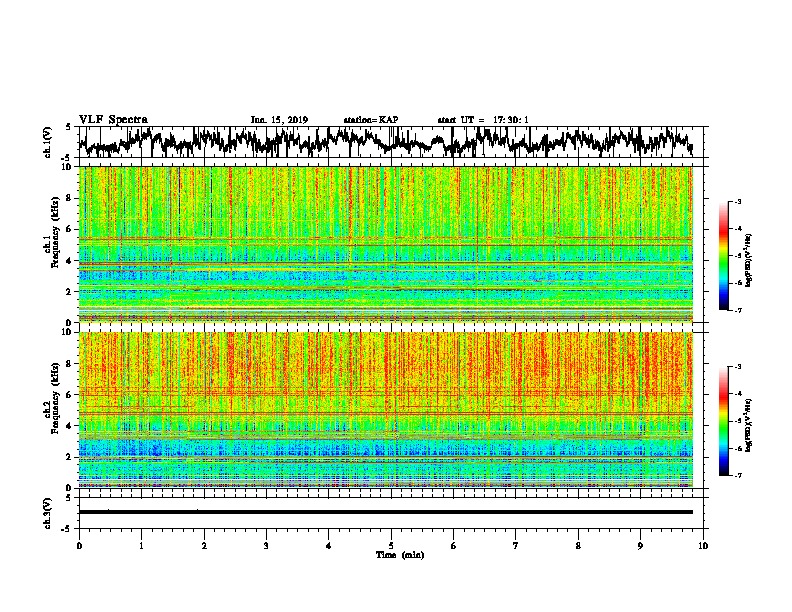
Task: Click the ch.2 color scale bar
Action: tap(723, 421)
